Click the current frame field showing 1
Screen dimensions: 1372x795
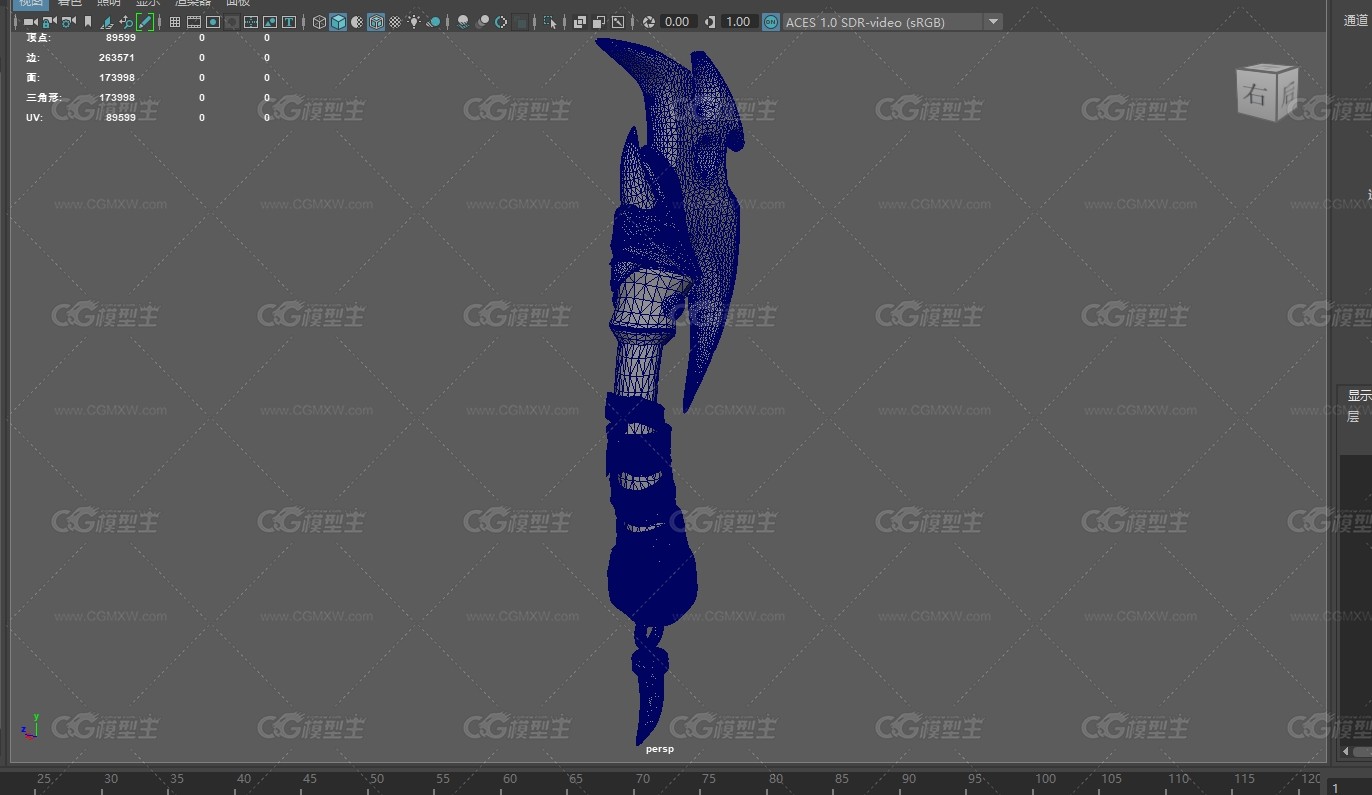[1350, 789]
